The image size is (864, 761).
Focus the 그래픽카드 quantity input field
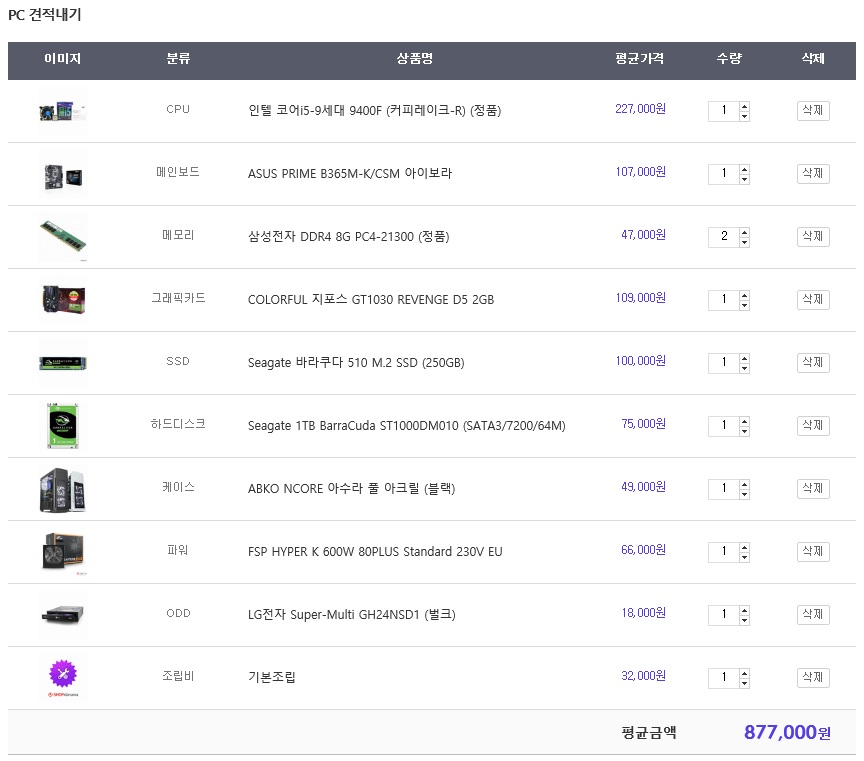click(x=723, y=300)
